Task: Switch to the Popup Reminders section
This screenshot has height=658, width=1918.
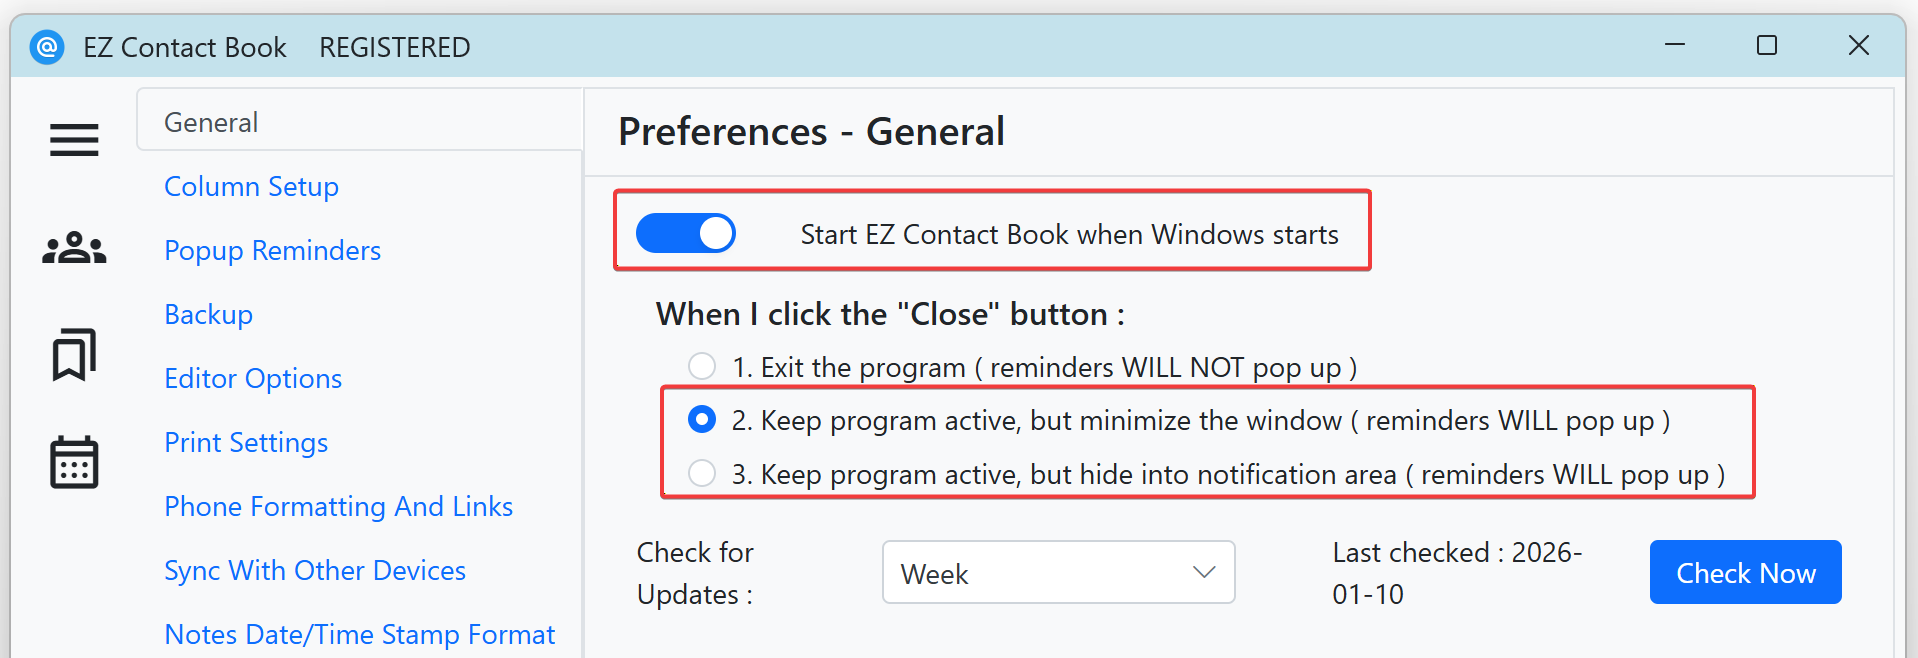Action: 272,250
